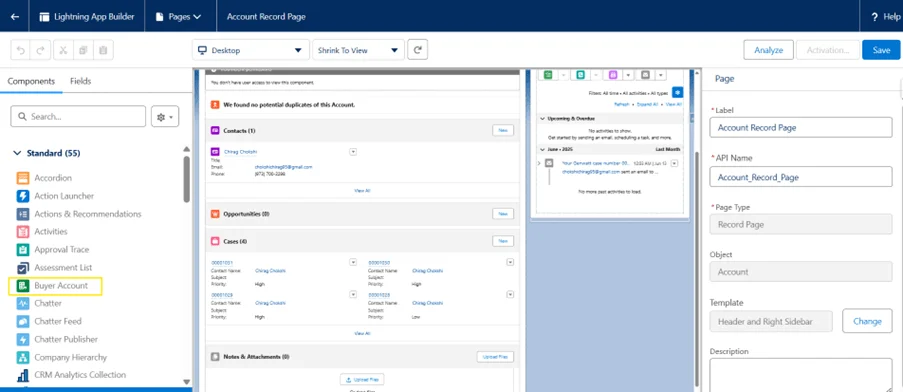Select the Buyer Account component icon
This screenshot has height=392, width=903.
[x=23, y=286]
